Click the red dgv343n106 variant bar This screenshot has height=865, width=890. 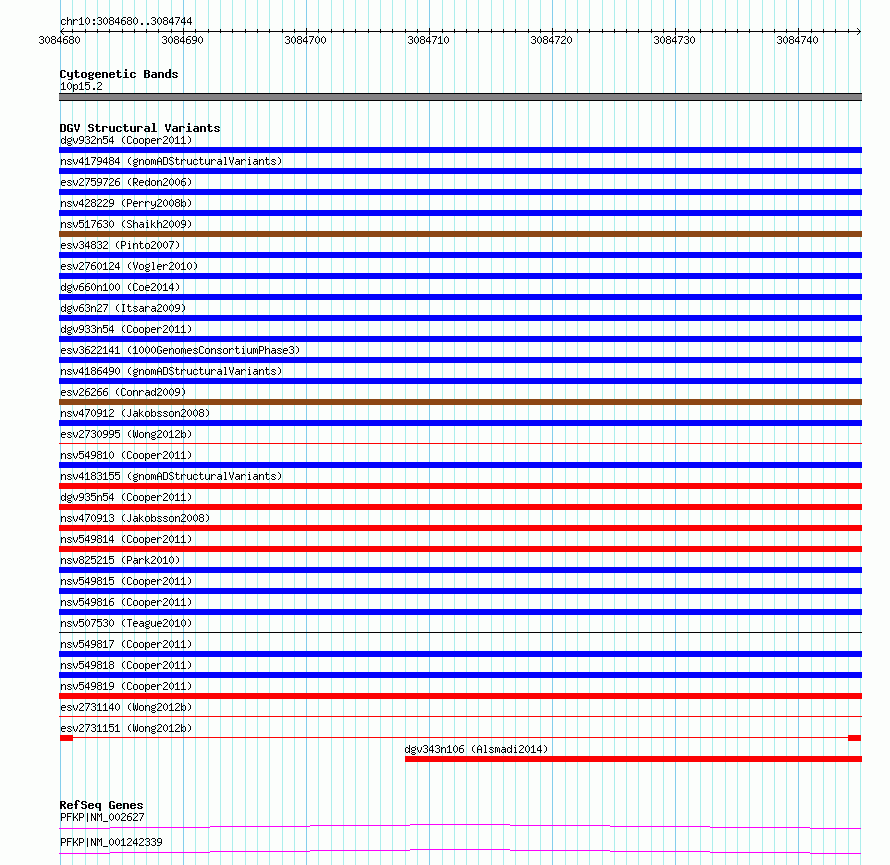[x=633, y=759]
